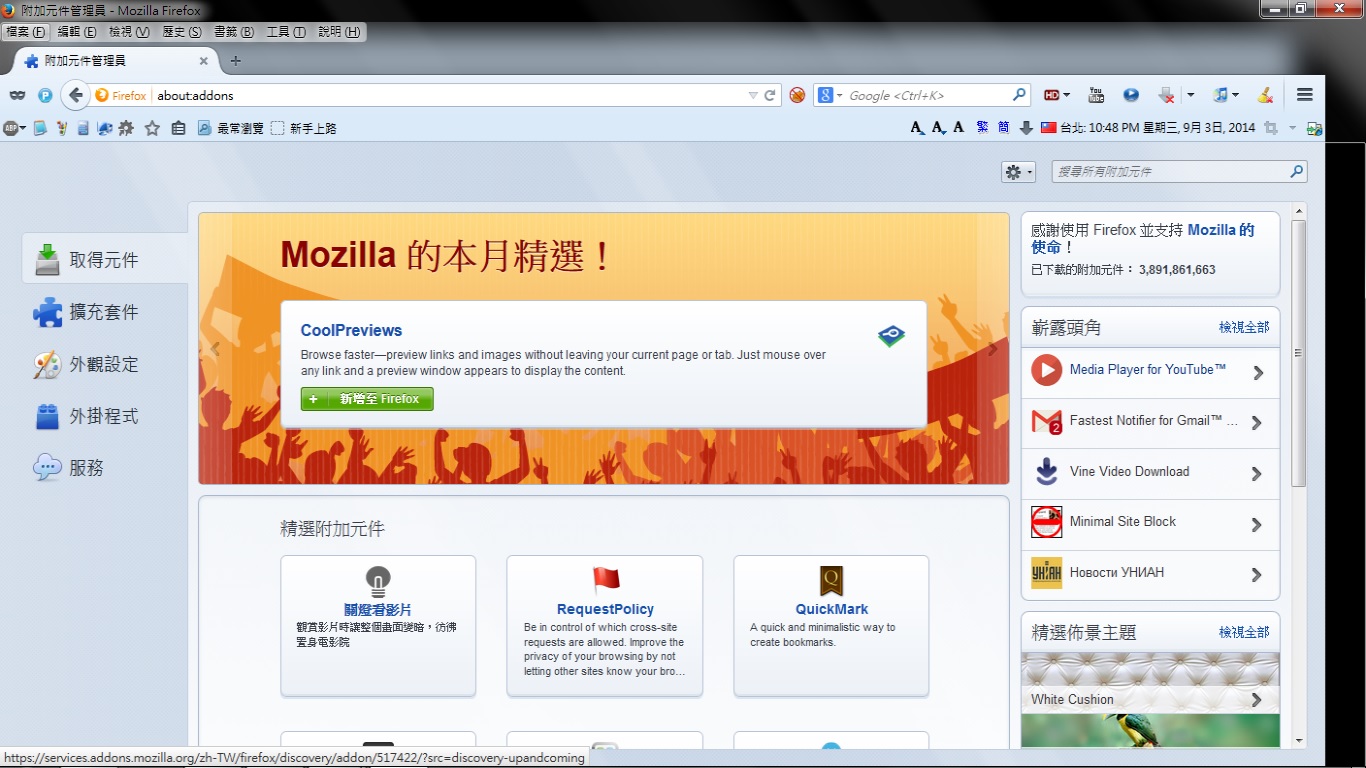The width and height of the screenshot is (1366, 768).
Task: Click the search magnifier in the Google box
Action: (x=1019, y=95)
